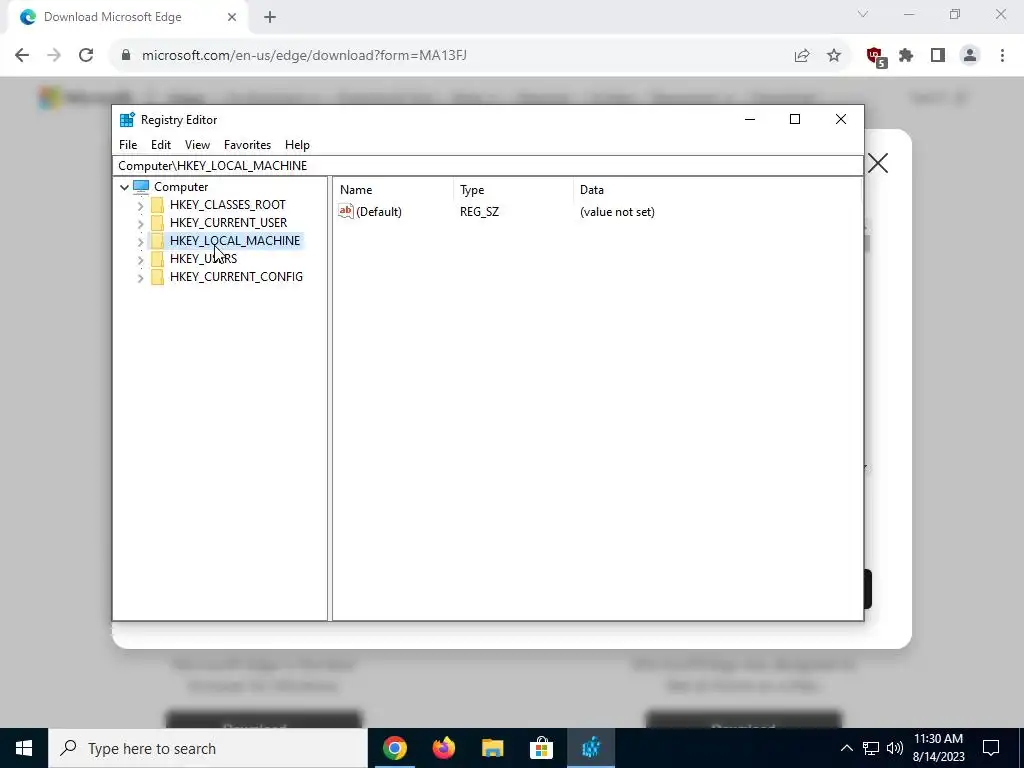Expand the HKEY_CURRENT_USER key
Image resolution: width=1024 pixels, height=768 pixels.
[x=140, y=223]
